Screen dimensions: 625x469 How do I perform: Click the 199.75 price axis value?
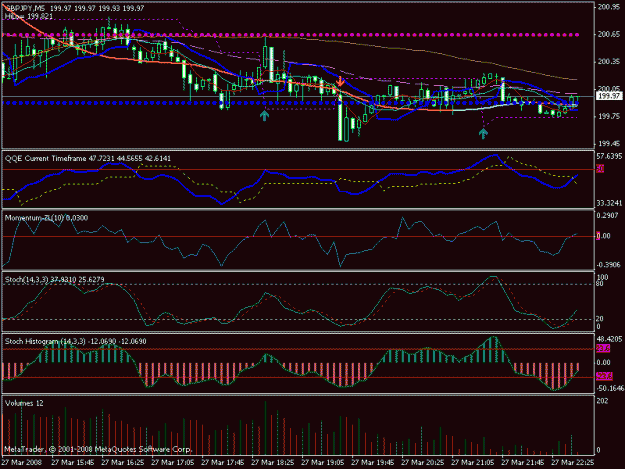pyautogui.click(x=609, y=116)
